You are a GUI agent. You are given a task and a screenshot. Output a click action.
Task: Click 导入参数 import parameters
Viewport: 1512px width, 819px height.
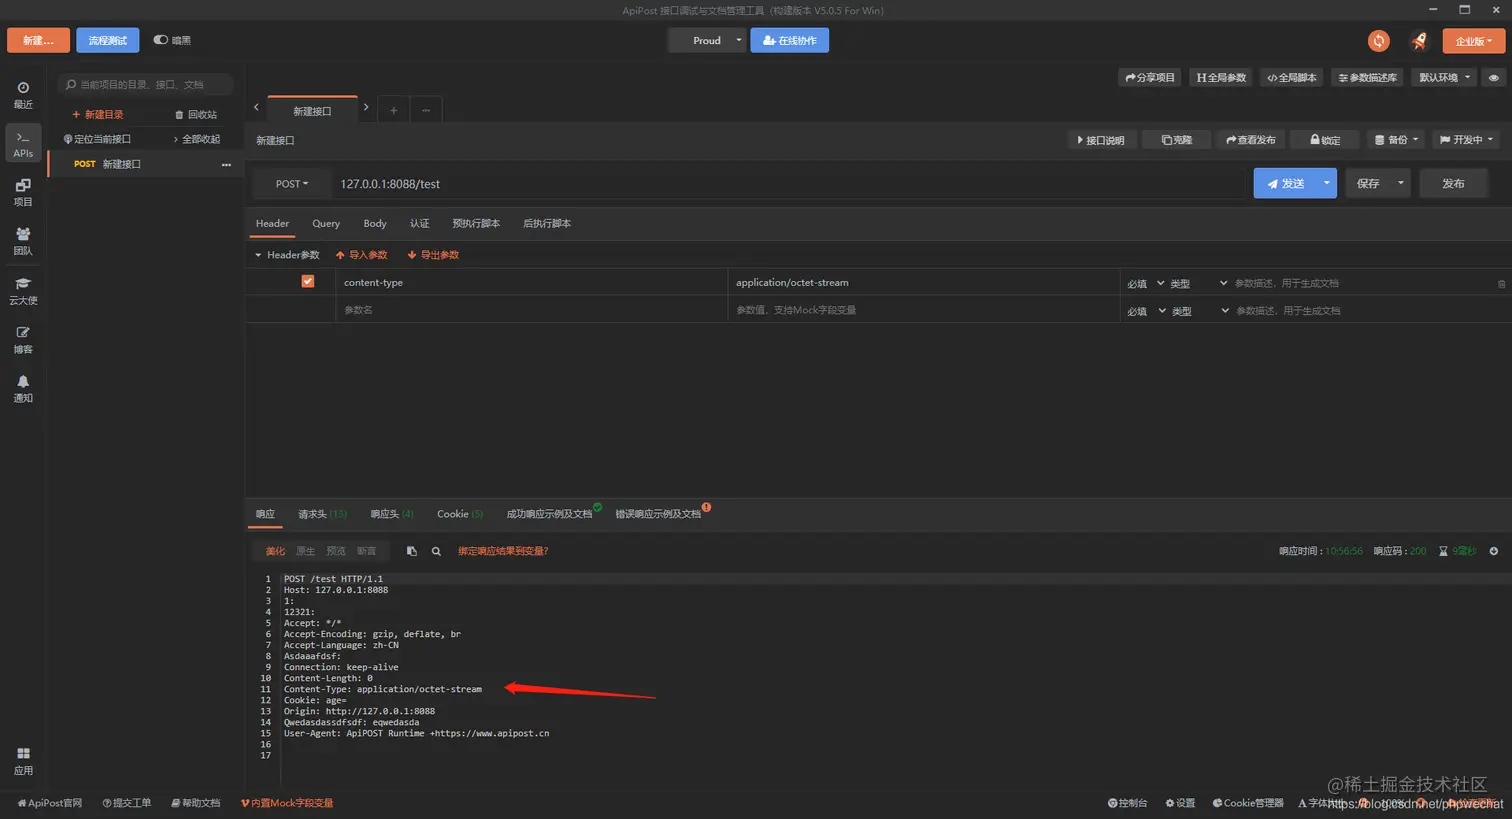click(362, 255)
